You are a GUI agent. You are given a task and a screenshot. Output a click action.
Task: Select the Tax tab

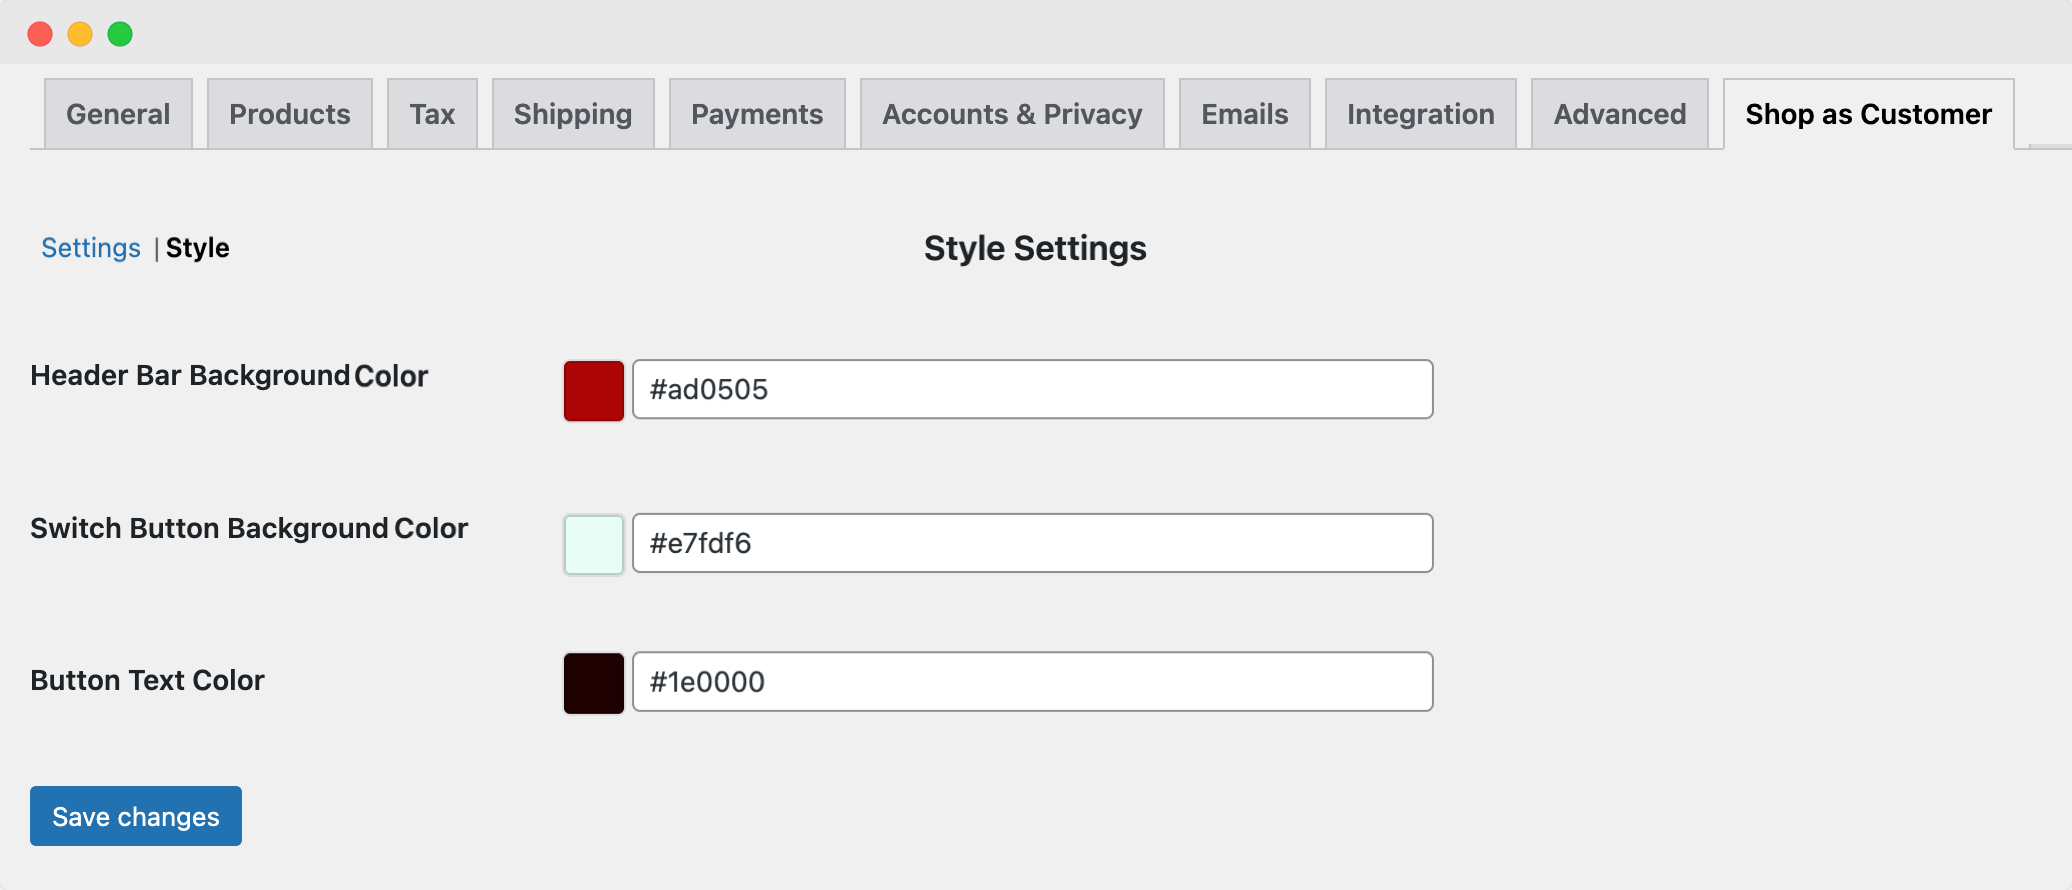[x=432, y=114]
